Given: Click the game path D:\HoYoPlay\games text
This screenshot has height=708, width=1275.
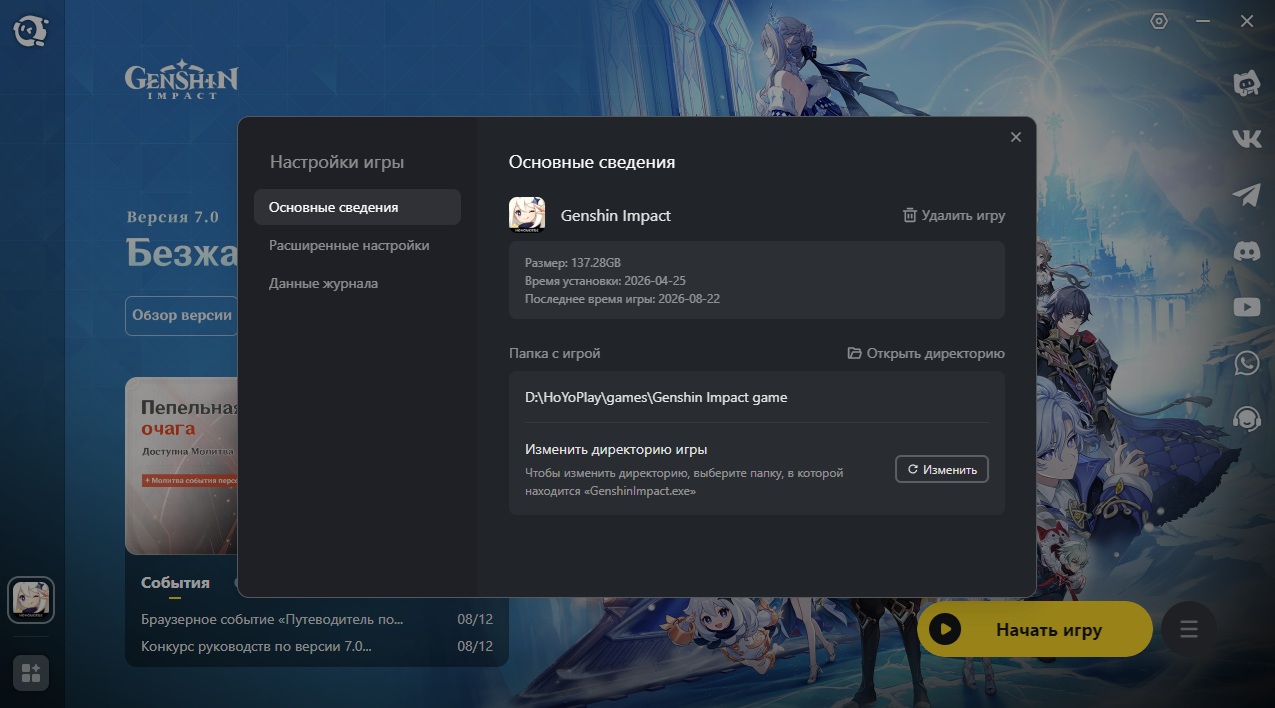Looking at the screenshot, I should click(x=656, y=397).
